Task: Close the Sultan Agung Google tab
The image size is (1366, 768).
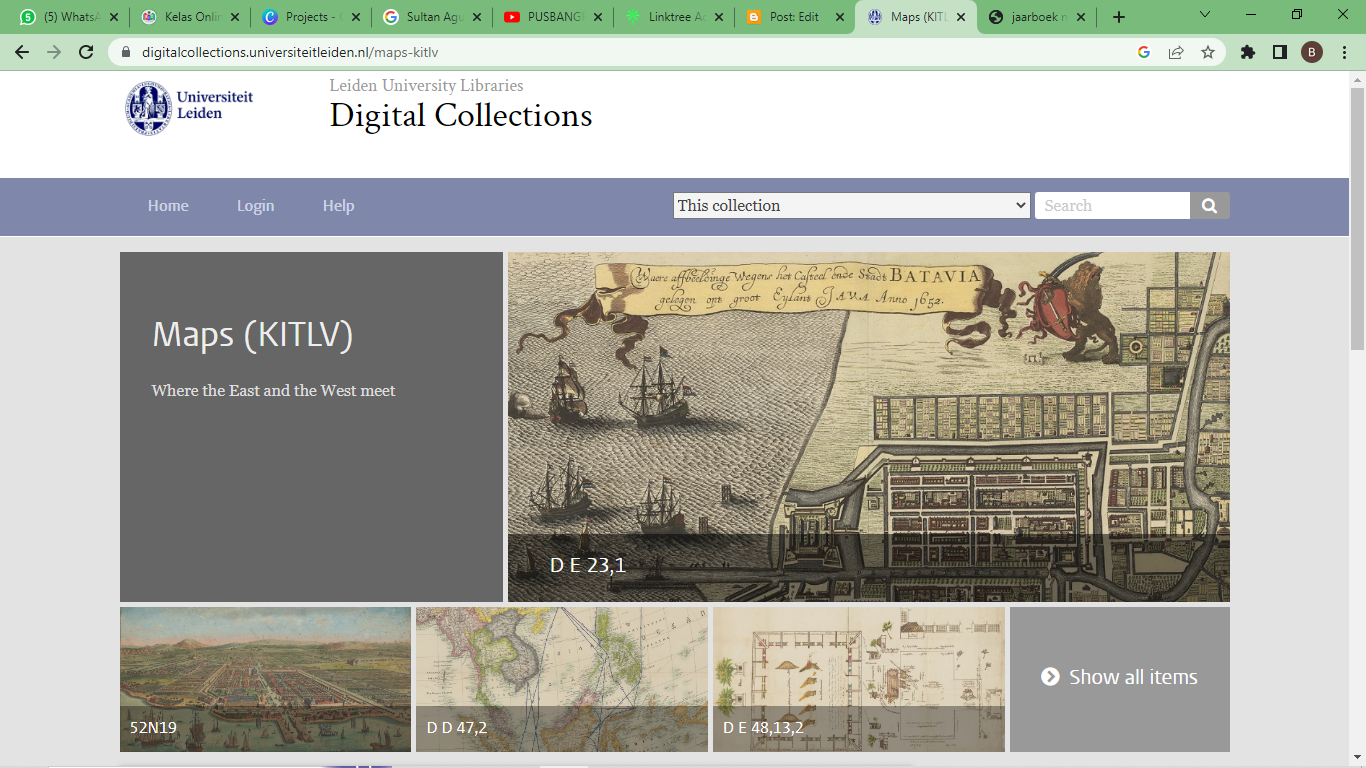Action: 477,17
